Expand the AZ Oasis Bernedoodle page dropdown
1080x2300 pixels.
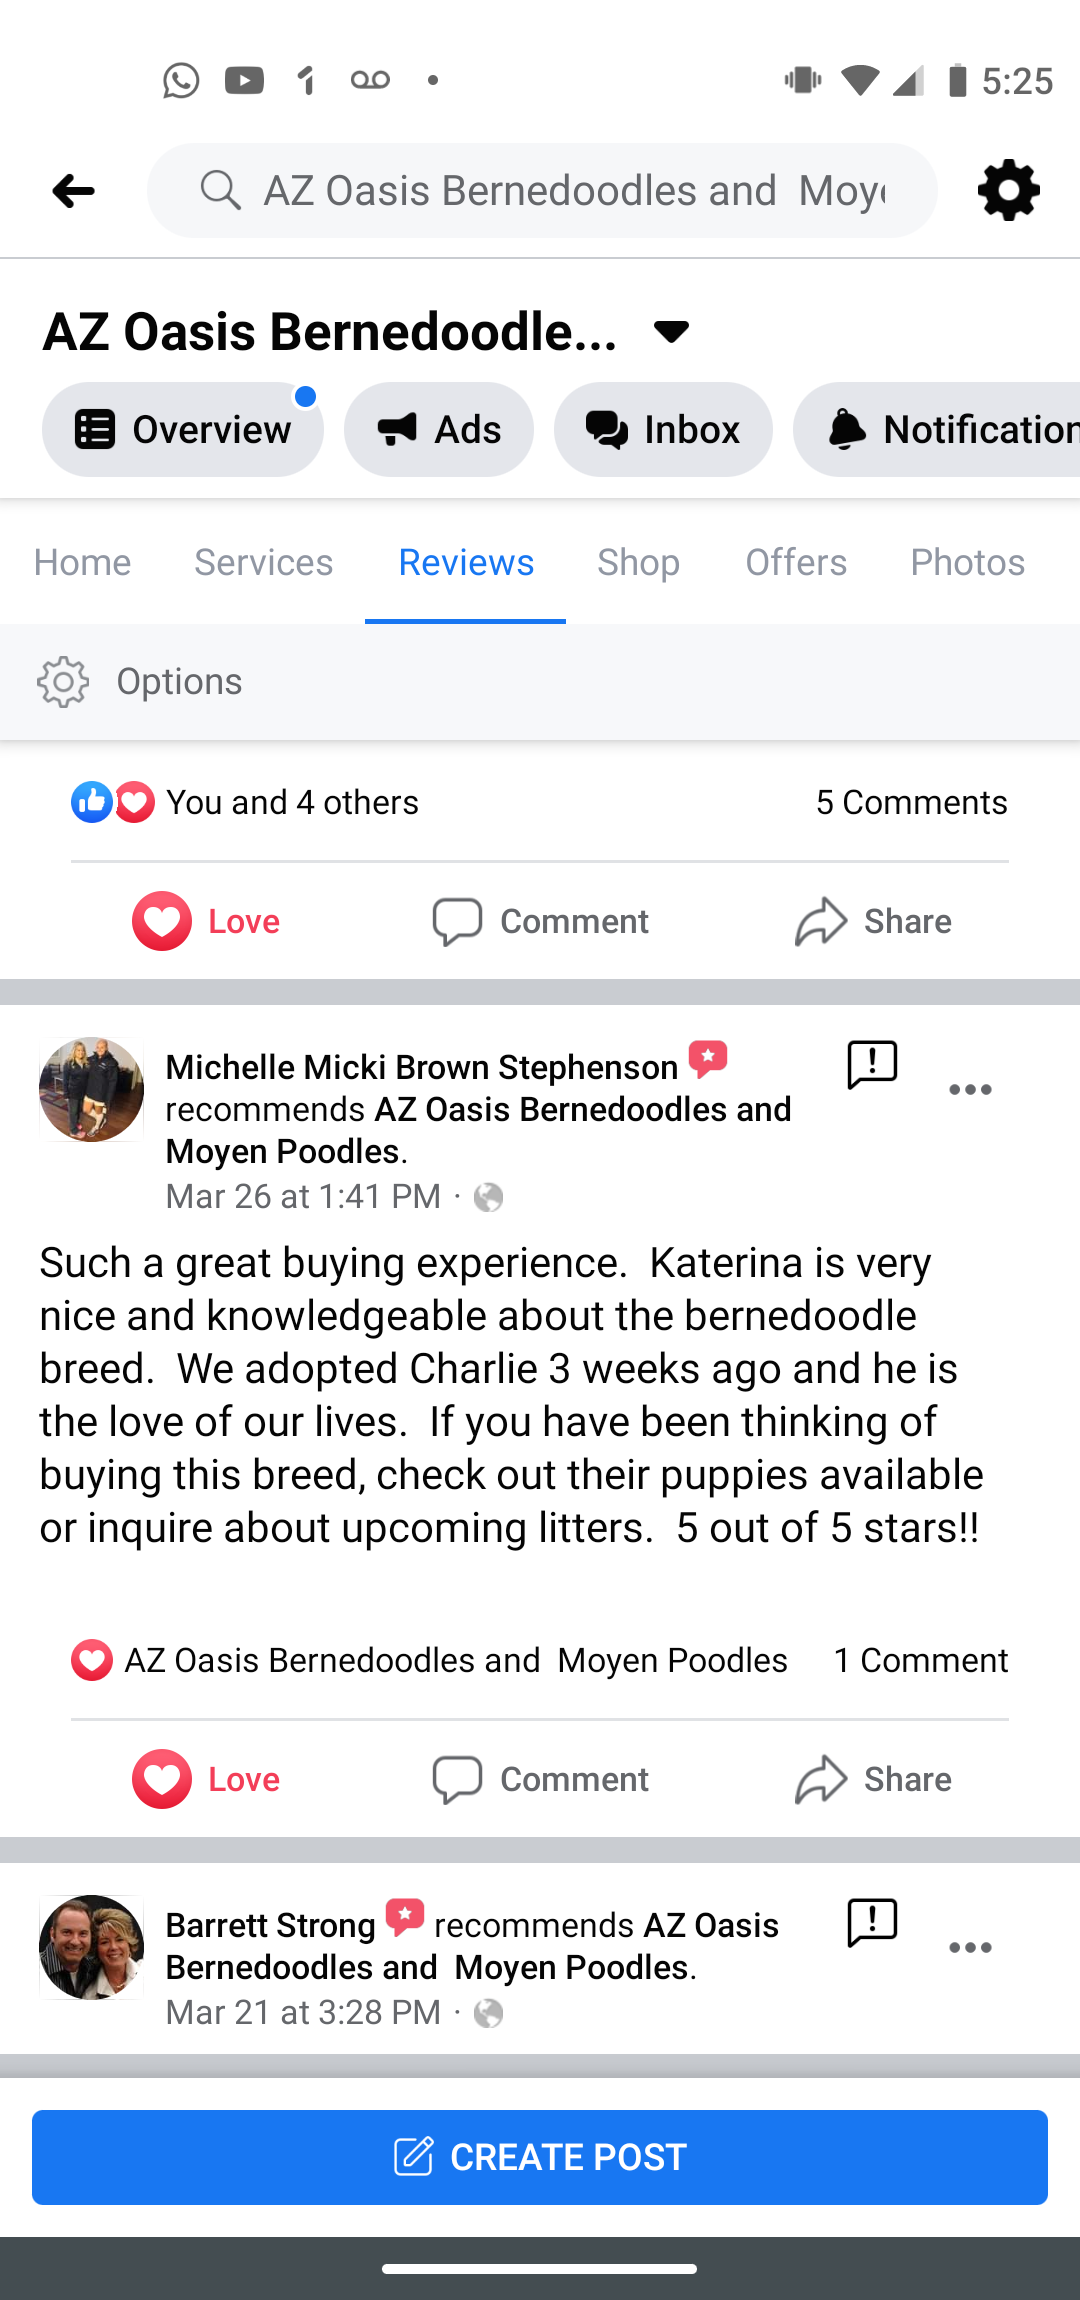tap(671, 332)
